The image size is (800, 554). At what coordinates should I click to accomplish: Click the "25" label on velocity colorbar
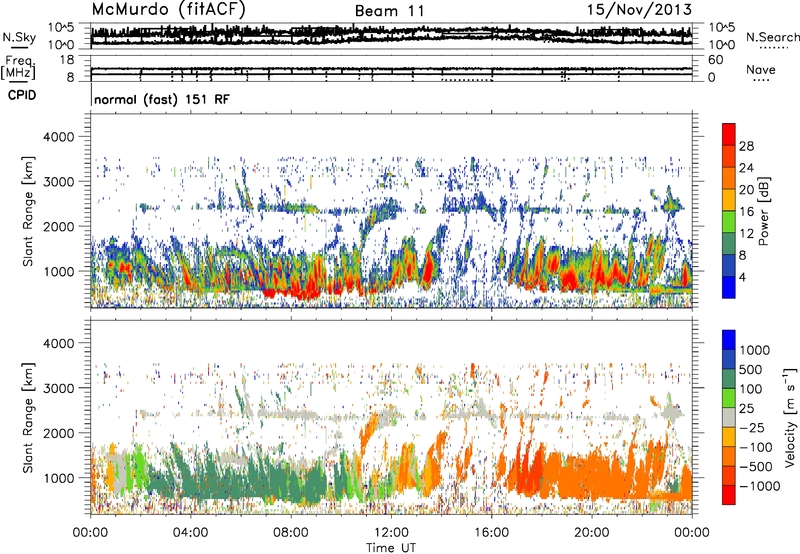tap(746, 408)
